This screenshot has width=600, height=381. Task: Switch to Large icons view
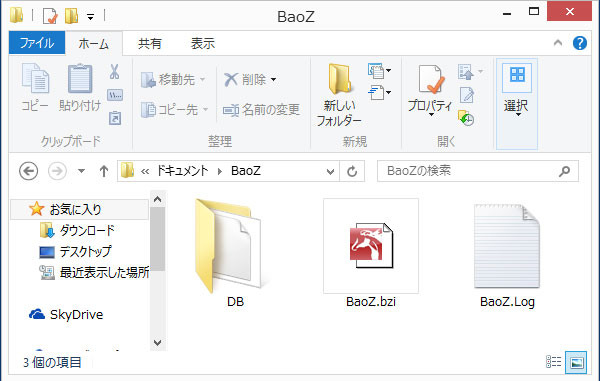tap(576, 362)
